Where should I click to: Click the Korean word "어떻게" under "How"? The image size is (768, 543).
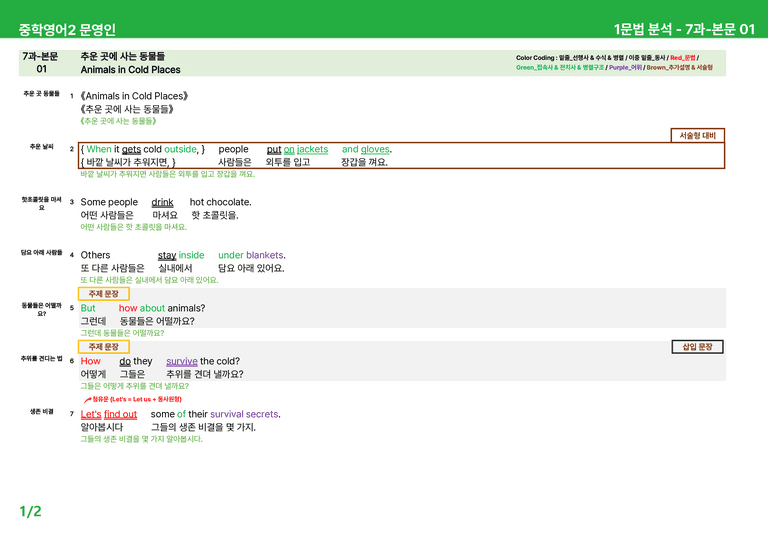(x=93, y=374)
